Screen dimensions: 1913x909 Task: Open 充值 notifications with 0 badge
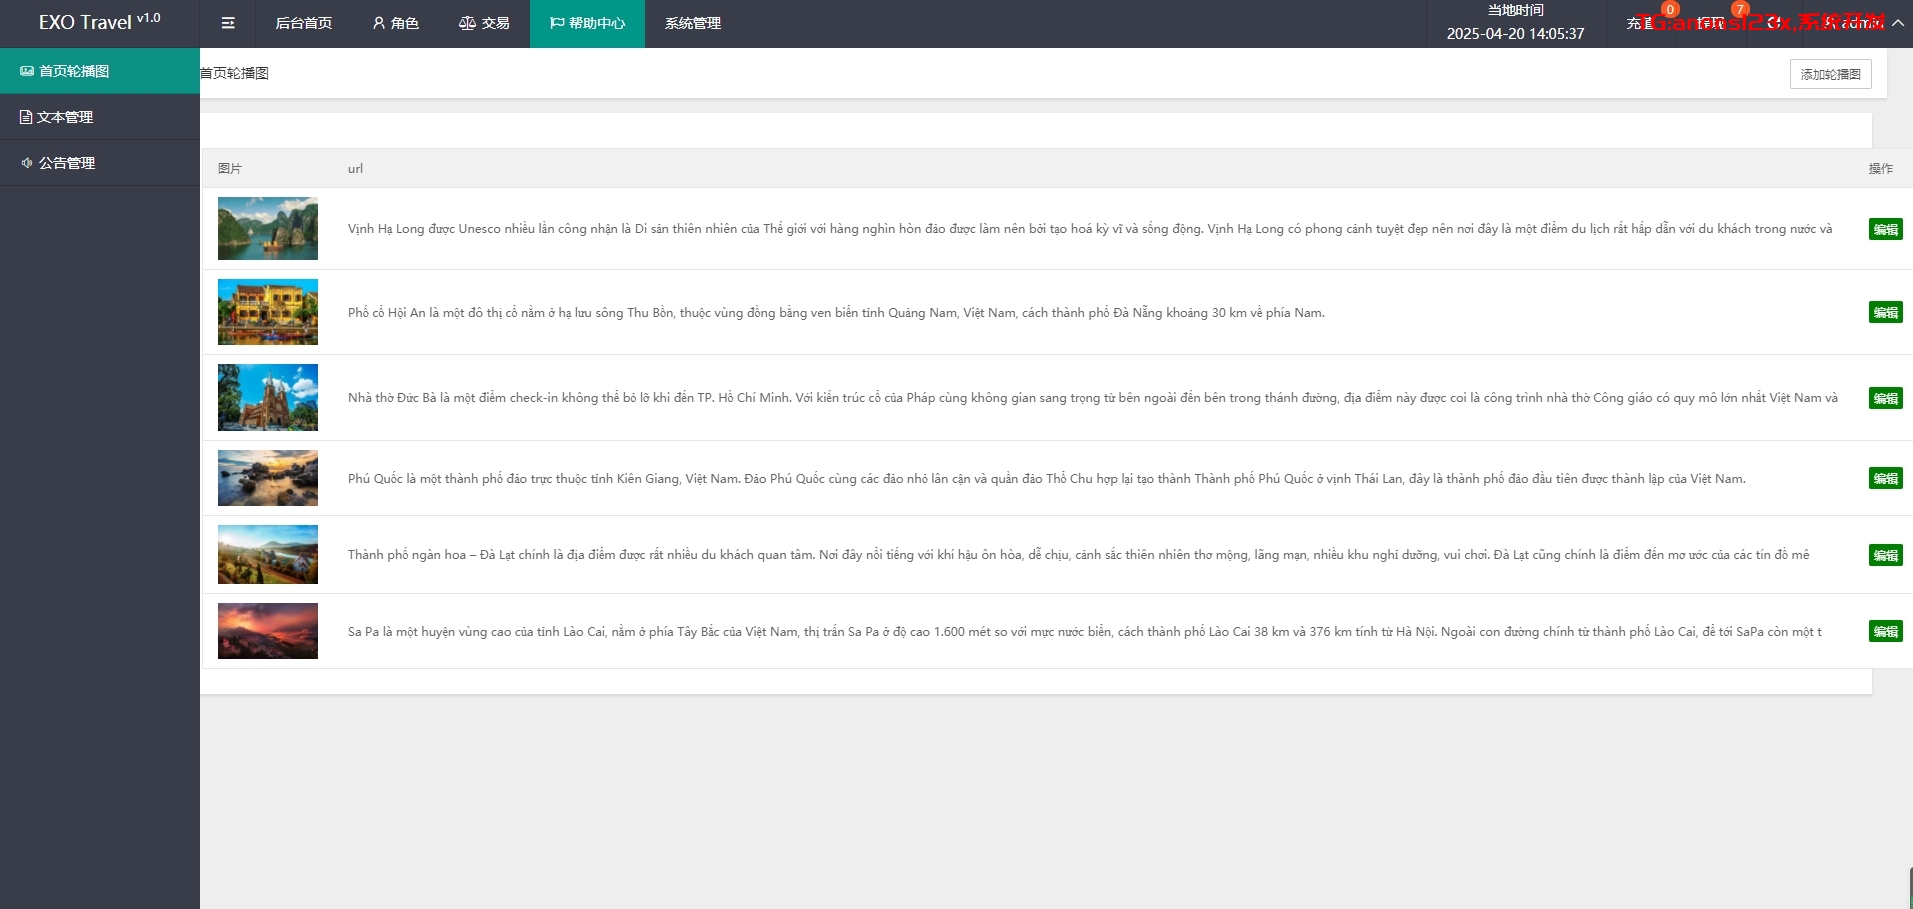click(x=1642, y=23)
